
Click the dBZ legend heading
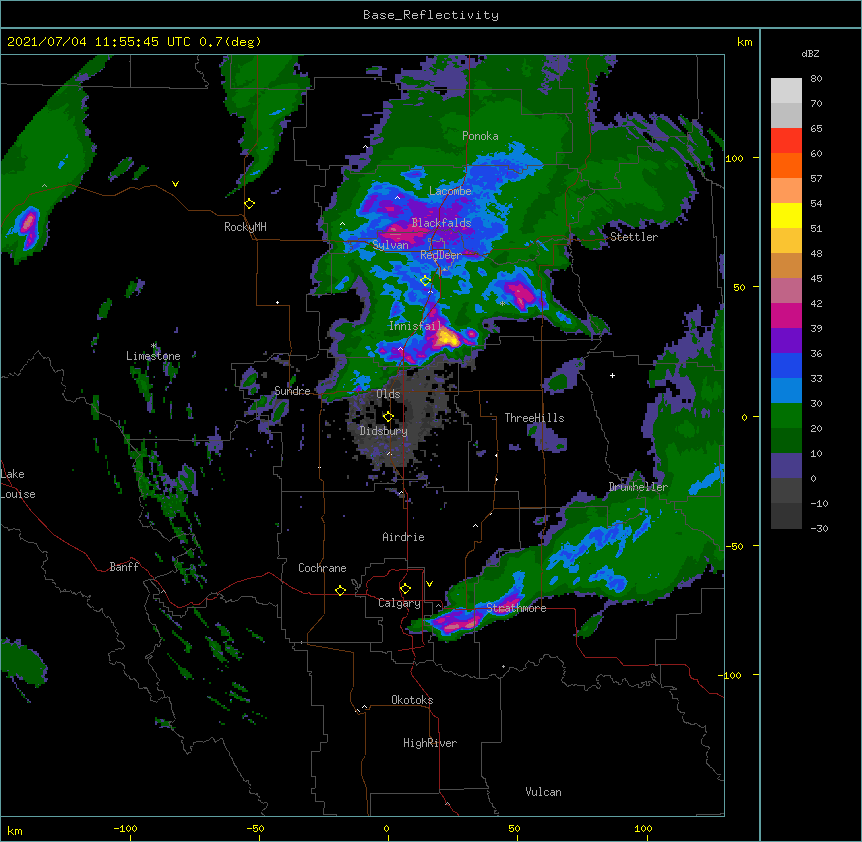click(810, 54)
